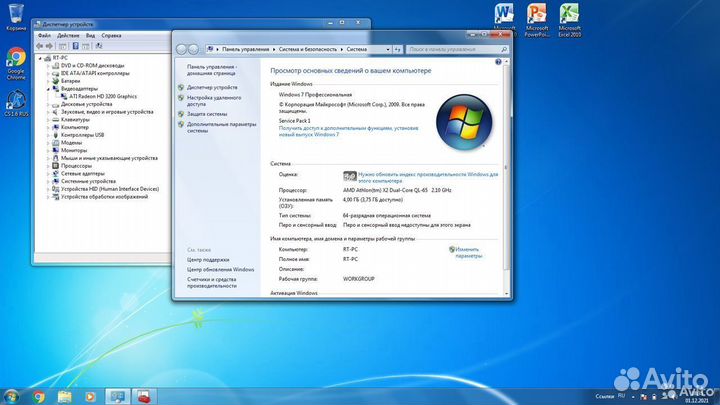
Task: Select the Microsoft Excel 2010 desktop shortcut
Action: 570,20
